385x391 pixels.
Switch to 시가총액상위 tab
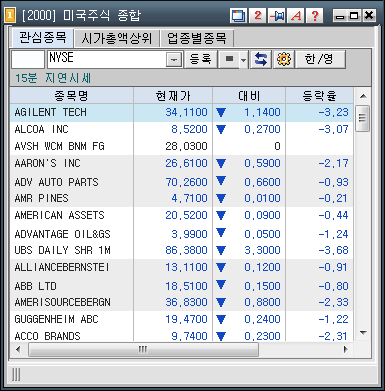click(x=116, y=38)
